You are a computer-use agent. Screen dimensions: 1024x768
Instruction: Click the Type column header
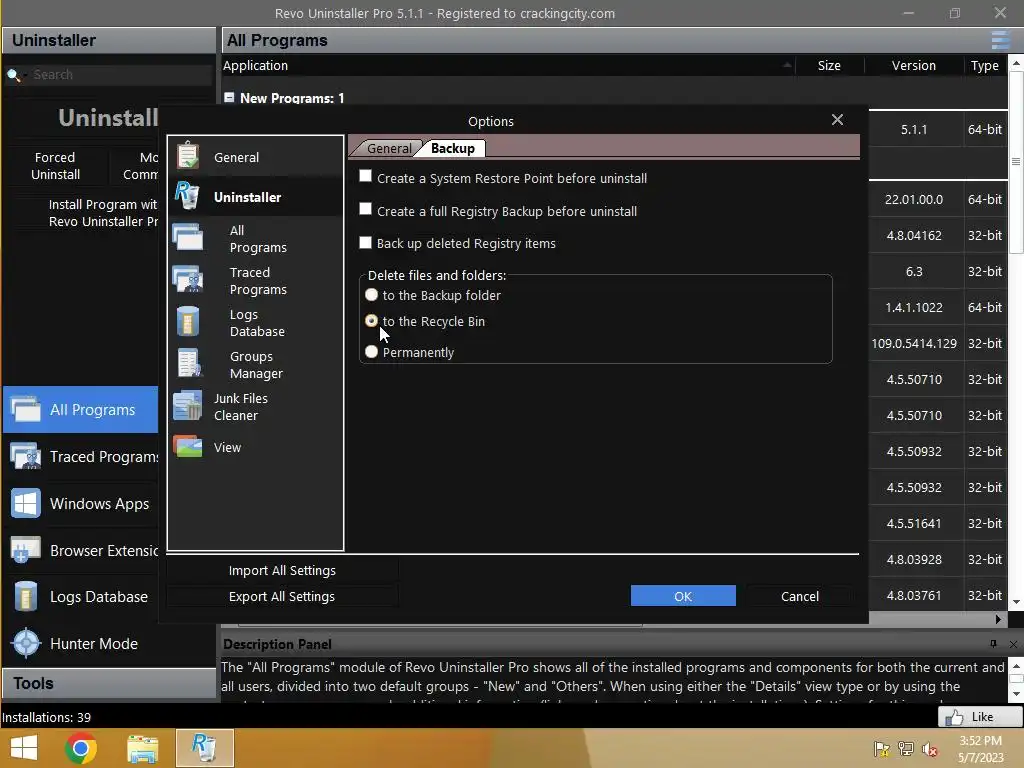pyautogui.click(x=984, y=65)
